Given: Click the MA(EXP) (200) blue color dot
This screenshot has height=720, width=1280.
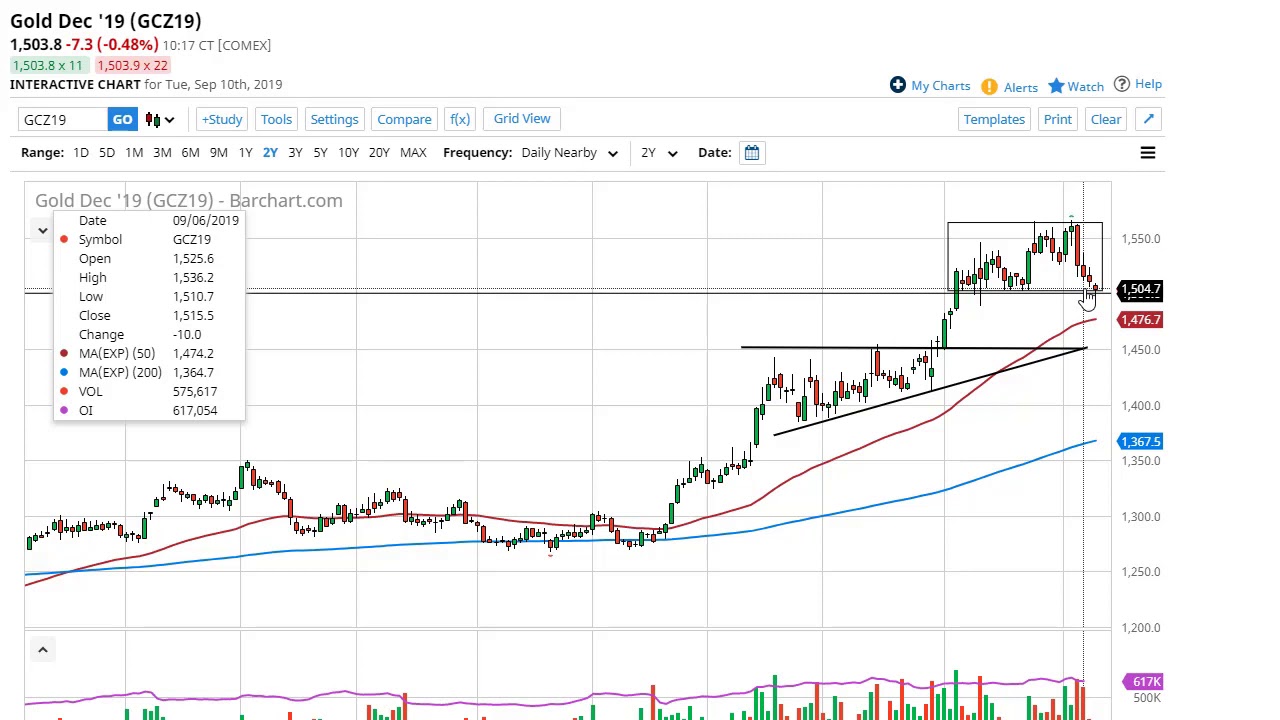Looking at the screenshot, I should 64,372.
